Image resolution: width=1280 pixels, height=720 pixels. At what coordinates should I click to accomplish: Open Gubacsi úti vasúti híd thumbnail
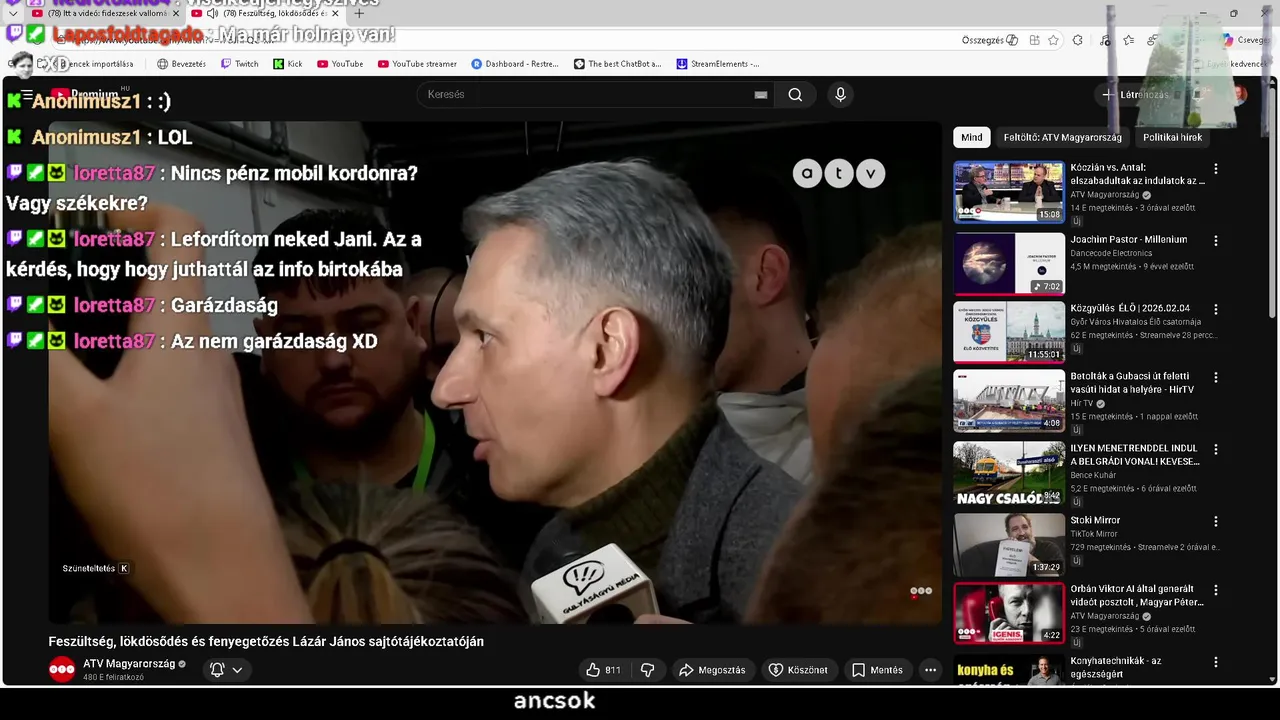[x=1008, y=401]
